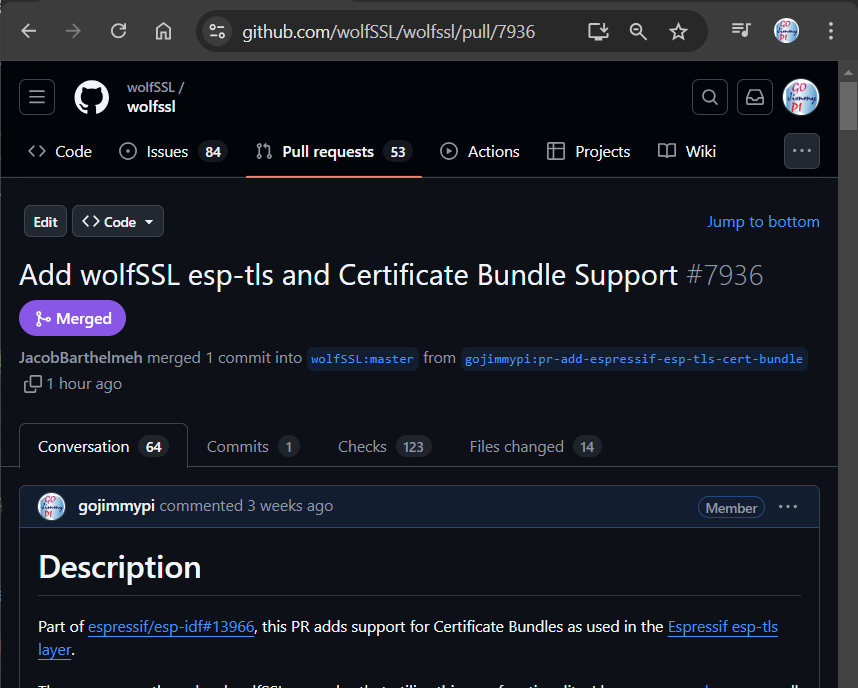Click the page vertical scrollbar thumb
858x688 pixels.
tap(848, 106)
